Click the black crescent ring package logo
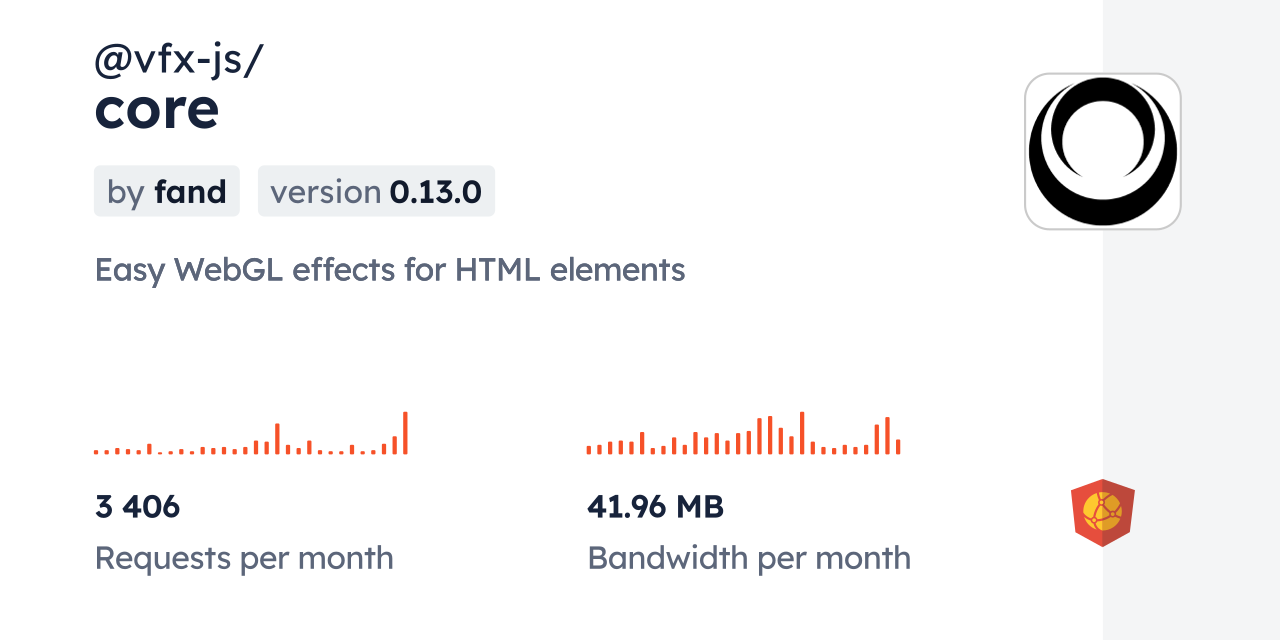Screen dimensions: 1280x640 click(x=1103, y=151)
